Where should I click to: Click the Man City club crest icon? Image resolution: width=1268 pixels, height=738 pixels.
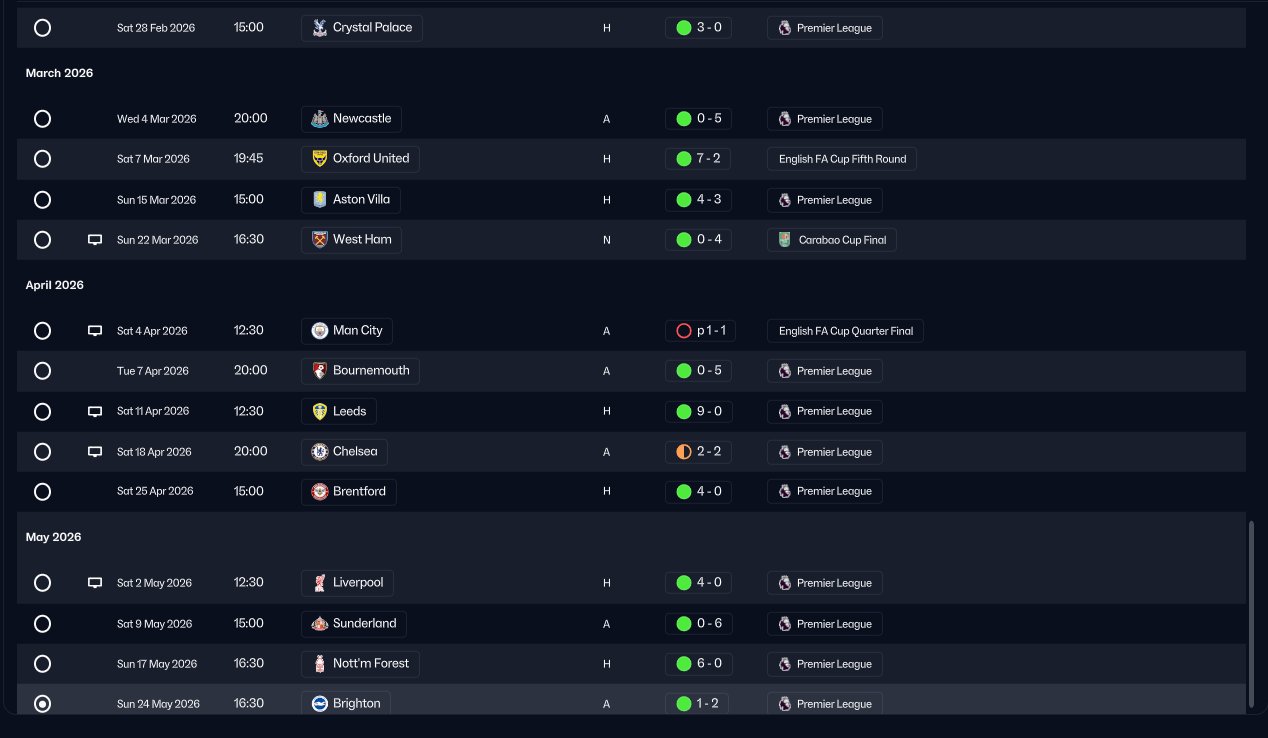coord(320,331)
